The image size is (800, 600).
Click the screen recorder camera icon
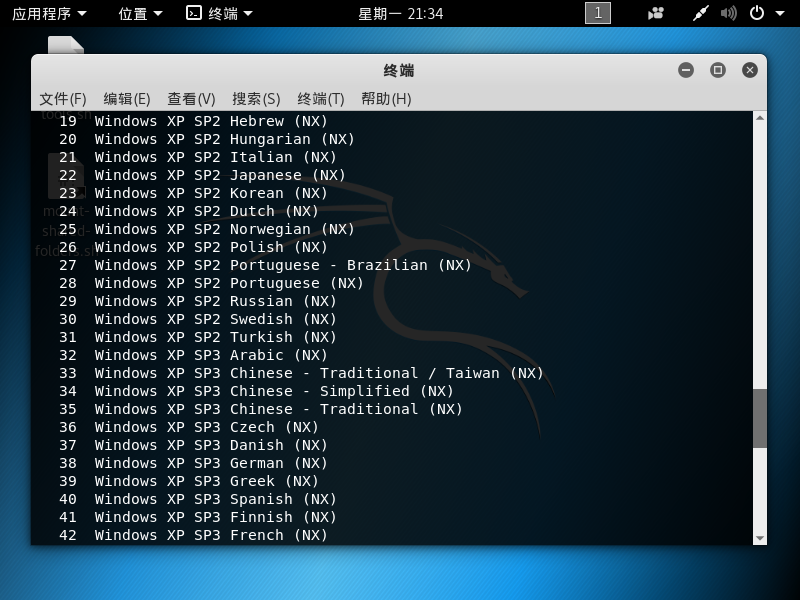[x=656, y=13]
